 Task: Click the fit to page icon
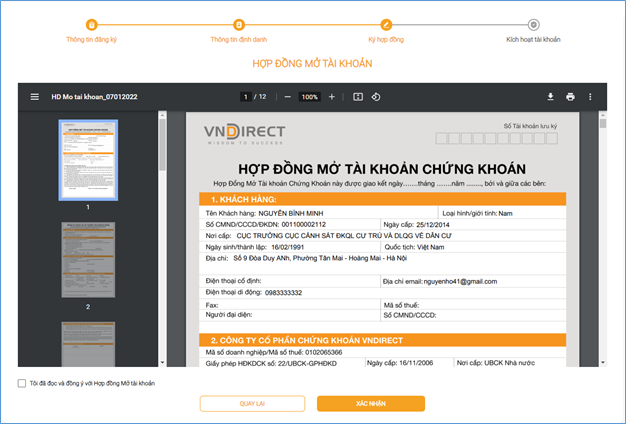tap(358, 97)
